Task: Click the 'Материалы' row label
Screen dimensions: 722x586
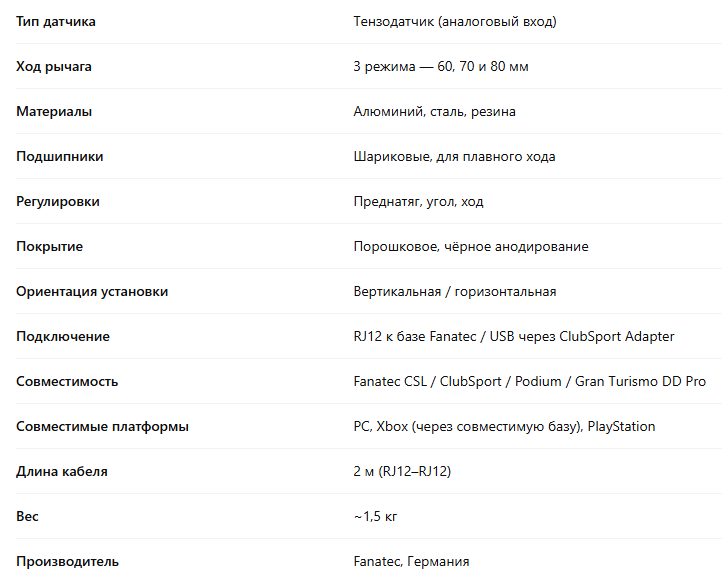Action: click(x=54, y=111)
